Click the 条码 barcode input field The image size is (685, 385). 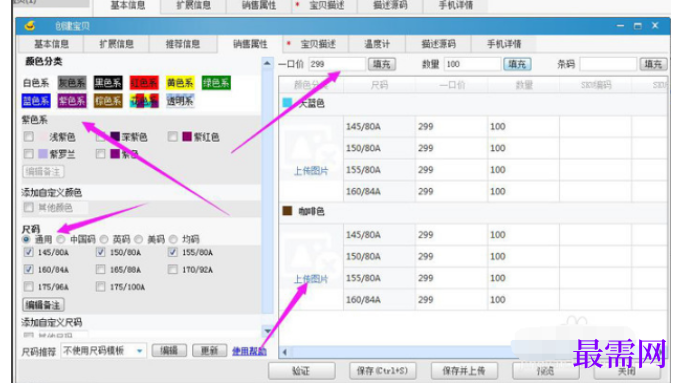coord(608,64)
